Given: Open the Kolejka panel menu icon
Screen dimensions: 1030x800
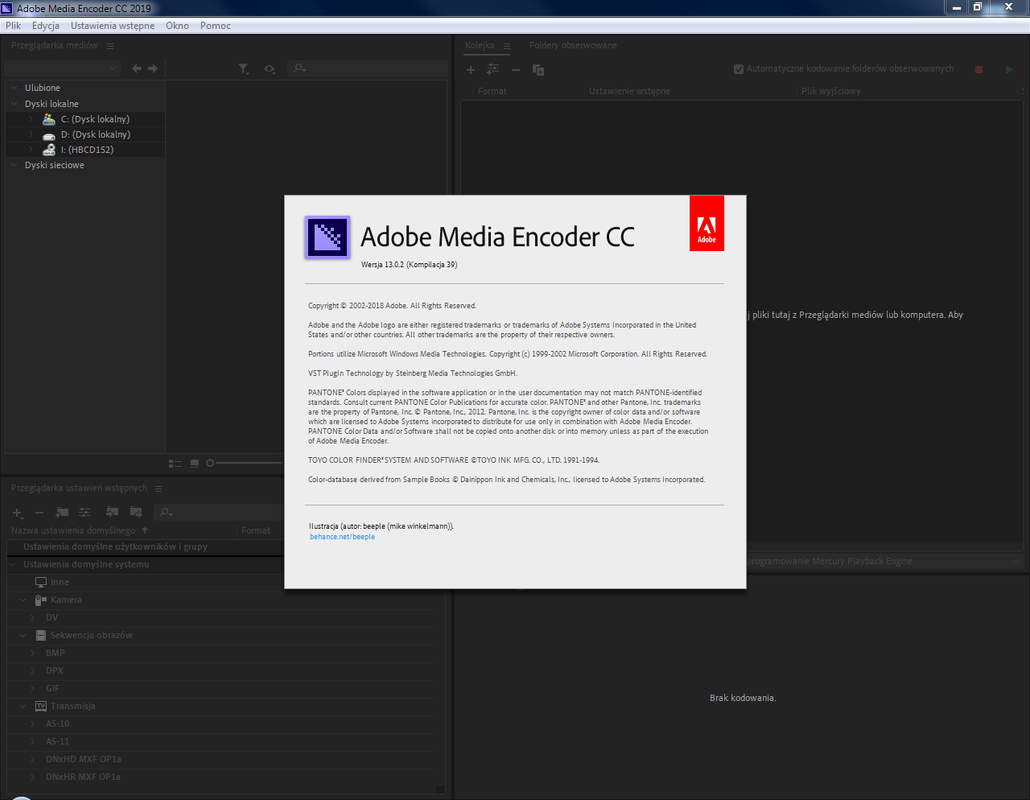Looking at the screenshot, I should (x=506, y=46).
